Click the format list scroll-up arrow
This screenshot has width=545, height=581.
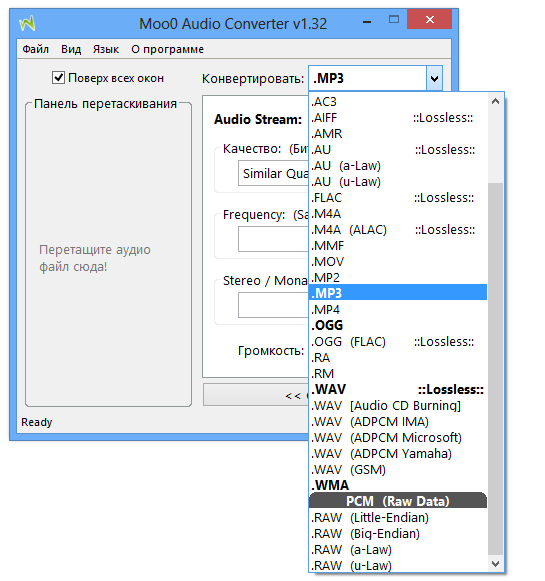coord(495,101)
